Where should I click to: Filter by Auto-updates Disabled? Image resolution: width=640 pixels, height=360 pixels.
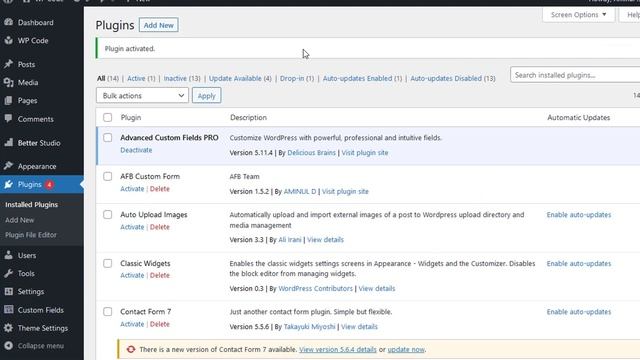tap(446, 78)
